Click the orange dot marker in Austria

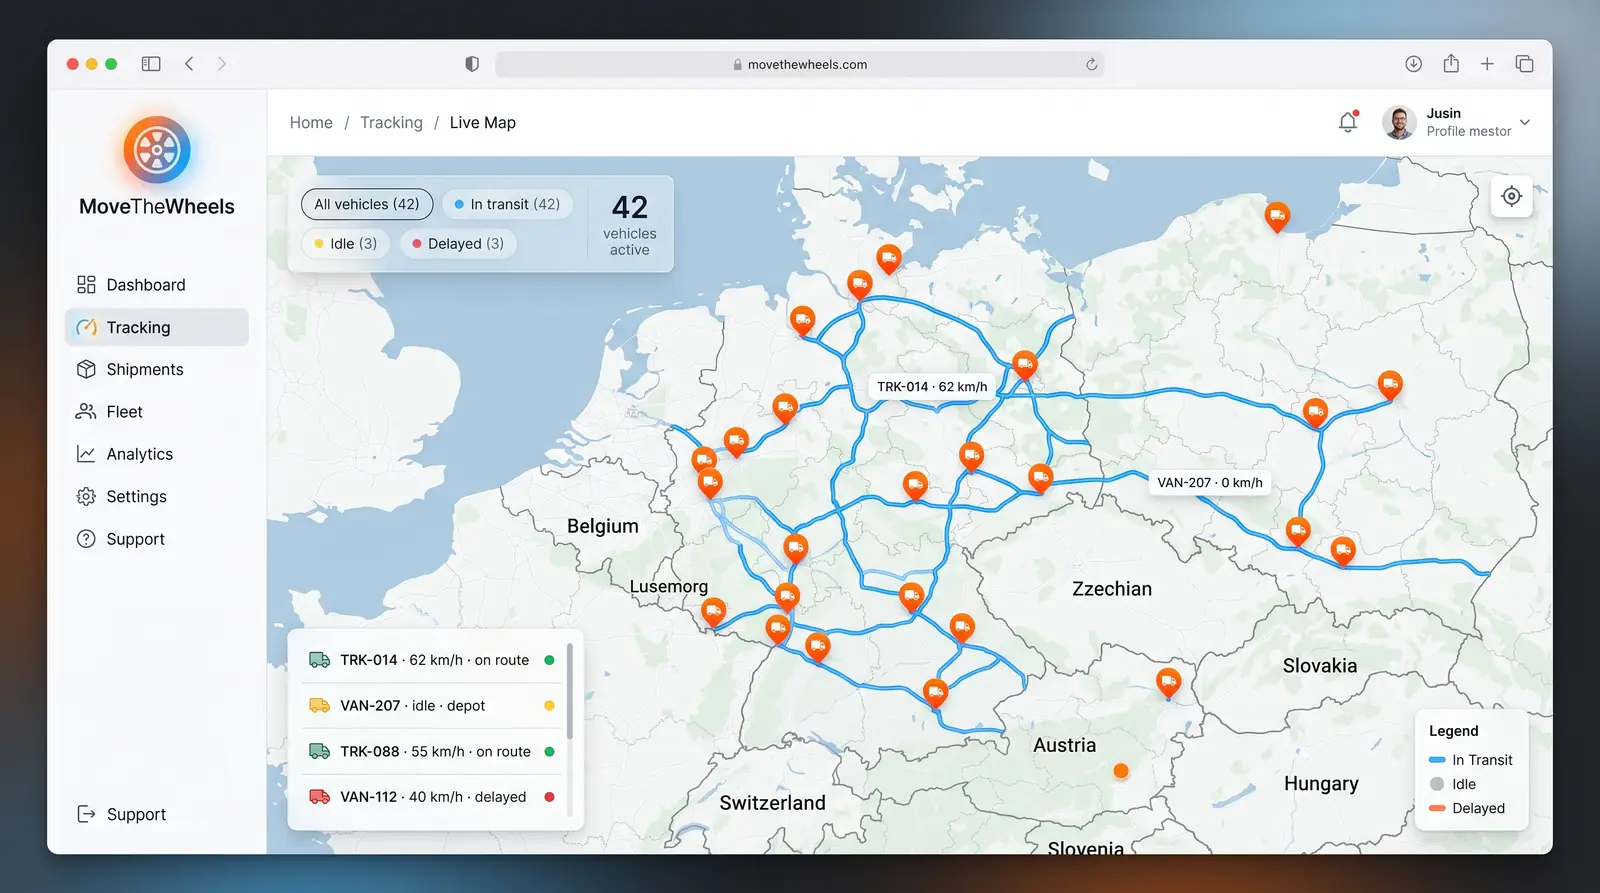click(1121, 771)
